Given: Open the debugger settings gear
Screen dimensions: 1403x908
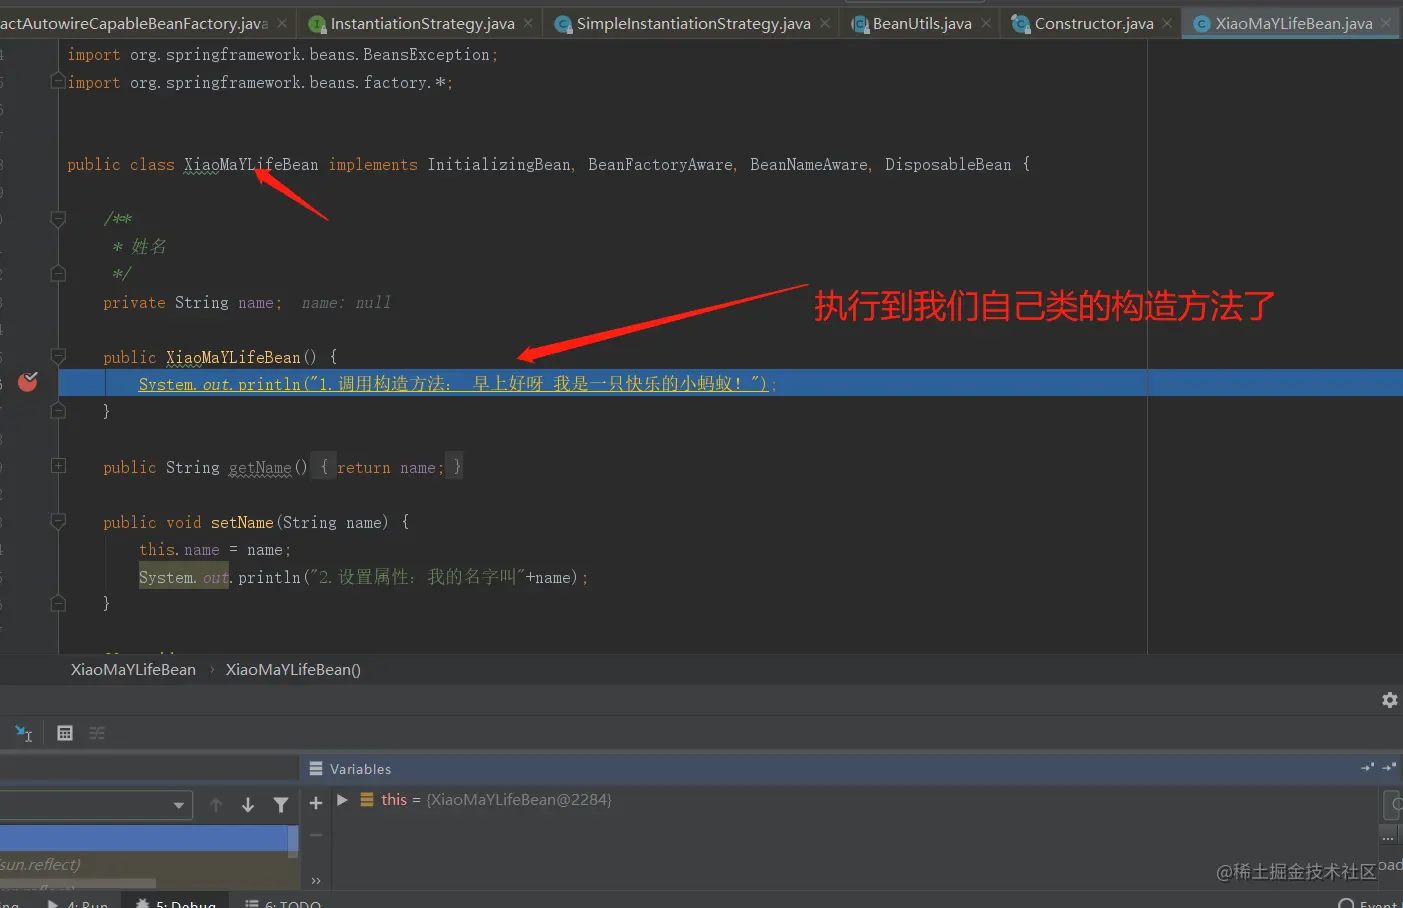Looking at the screenshot, I should (1389, 700).
